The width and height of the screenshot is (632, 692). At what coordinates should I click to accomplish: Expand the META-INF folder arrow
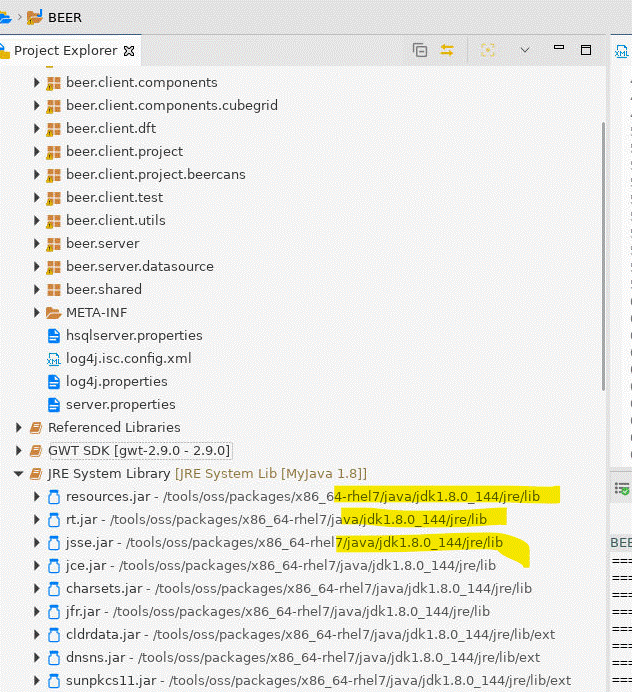coord(37,312)
